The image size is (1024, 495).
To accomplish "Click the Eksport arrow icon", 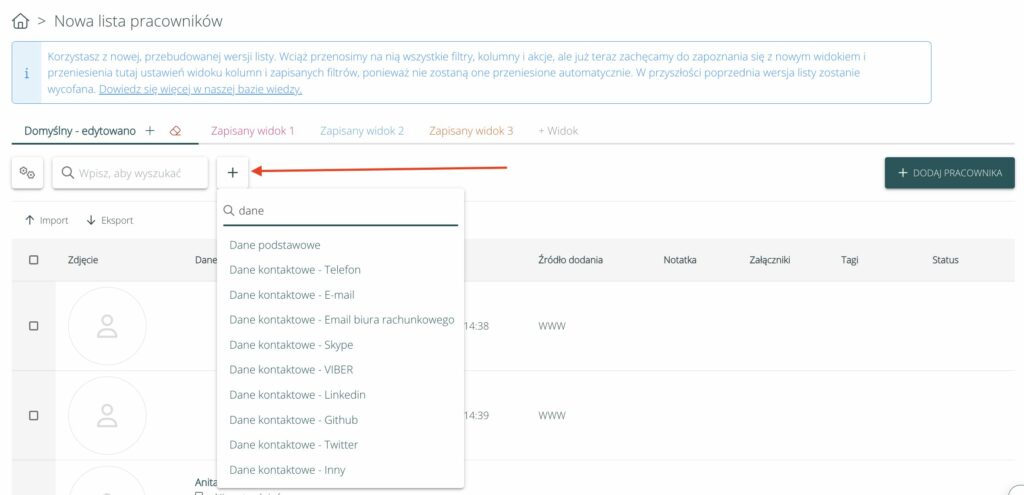I will click(x=91, y=220).
